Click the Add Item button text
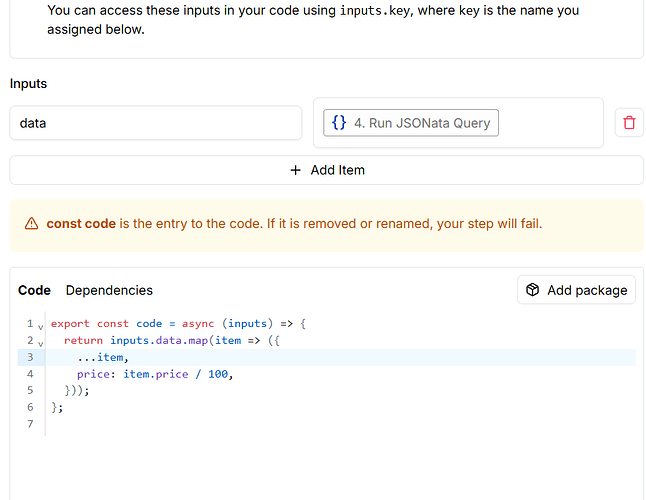646x500 pixels. point(337,170)
